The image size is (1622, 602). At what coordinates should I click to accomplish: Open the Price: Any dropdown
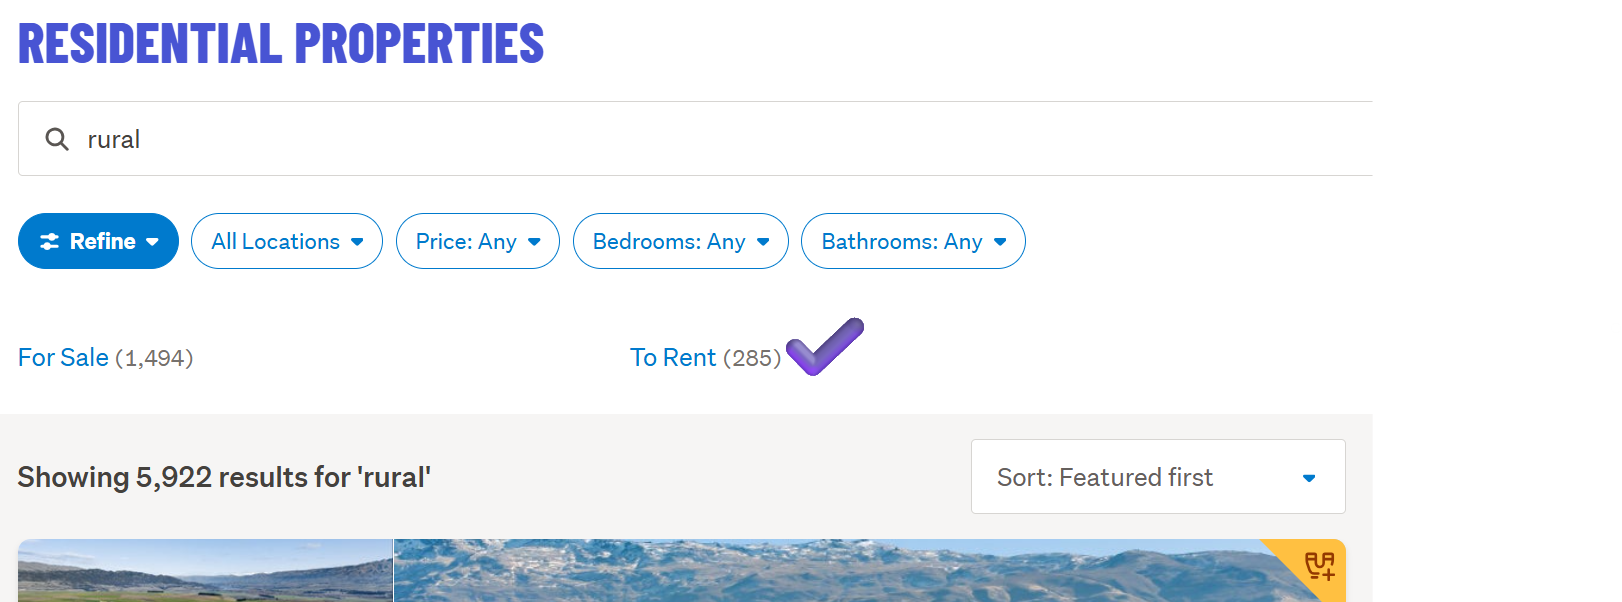(x=478, y=241)
